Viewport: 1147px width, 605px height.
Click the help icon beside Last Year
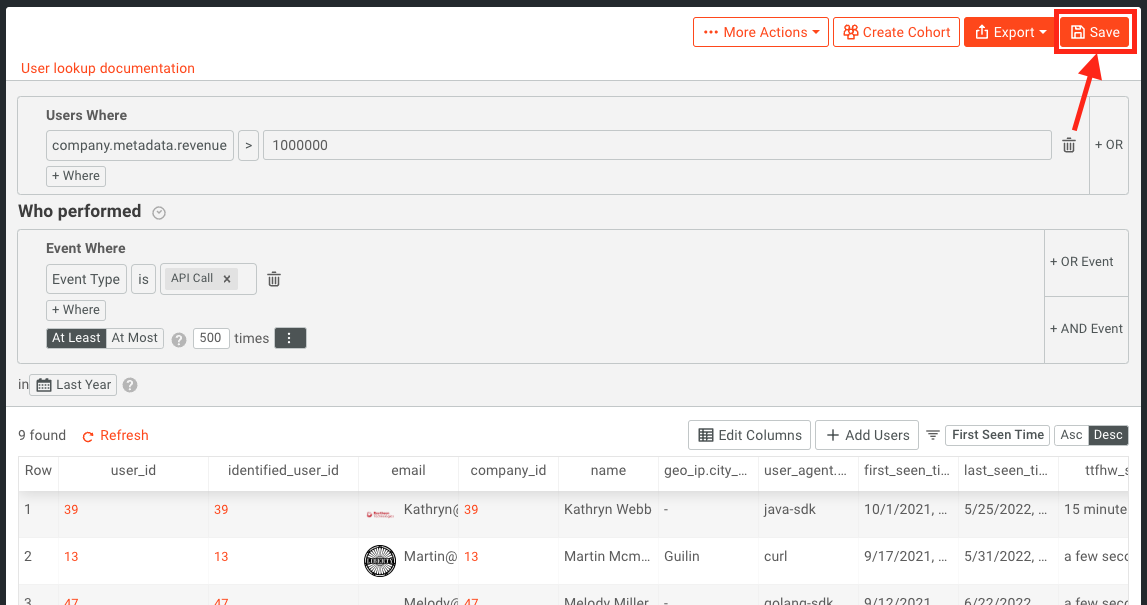[130, 385]
